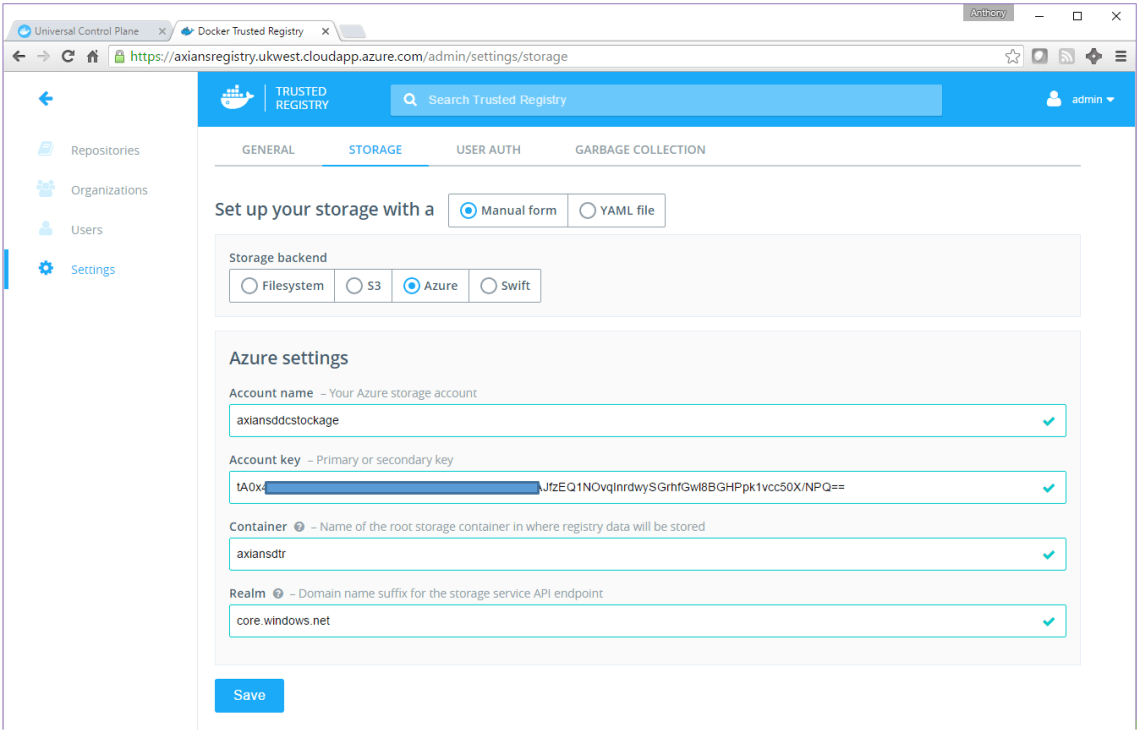Click the Docker whale logo in header
Viewport: 1140px width, 733px height.
(238, 98)
